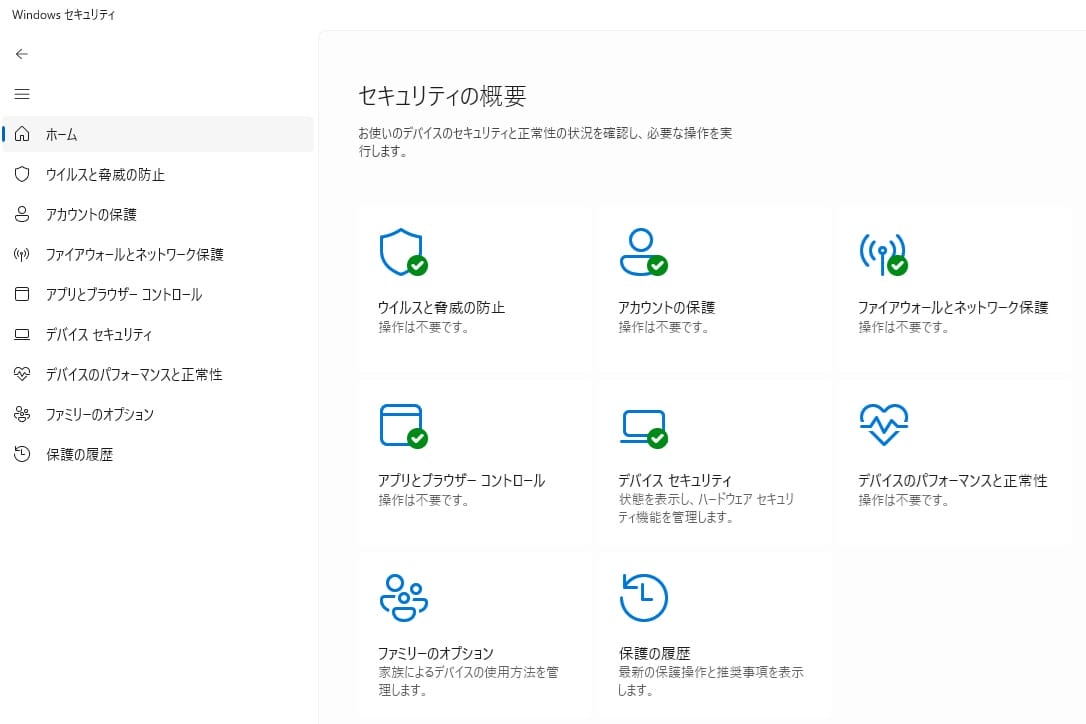The image size is (1086, 724).
Task: Open the large heartbeat icon for device health
Action: coord(884,425)
